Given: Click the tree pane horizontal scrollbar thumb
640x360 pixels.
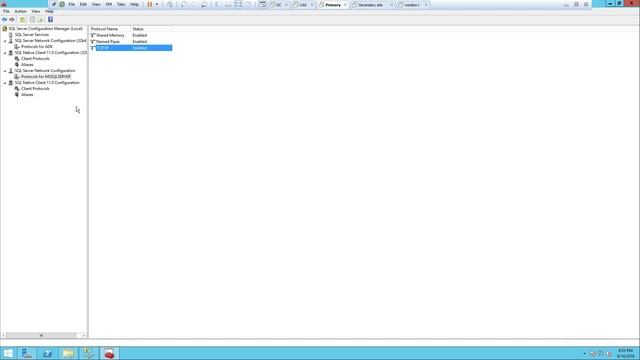Looking at the screenshot, I should point(41,336).
